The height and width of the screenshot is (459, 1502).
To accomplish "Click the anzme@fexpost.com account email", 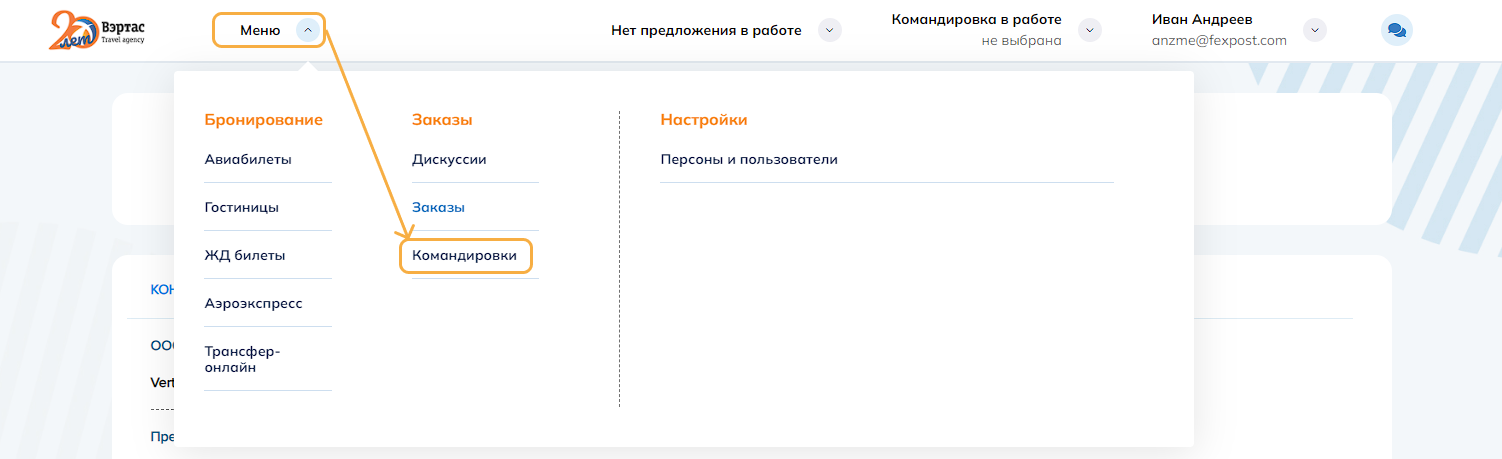I will (x=1219, y=41).
